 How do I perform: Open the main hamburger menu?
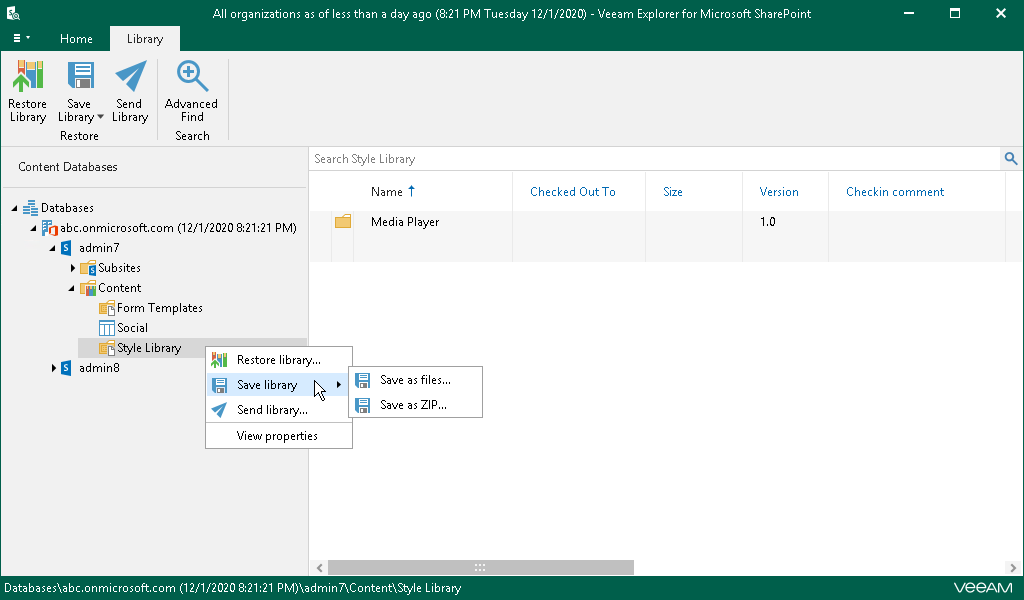[22, 39]
